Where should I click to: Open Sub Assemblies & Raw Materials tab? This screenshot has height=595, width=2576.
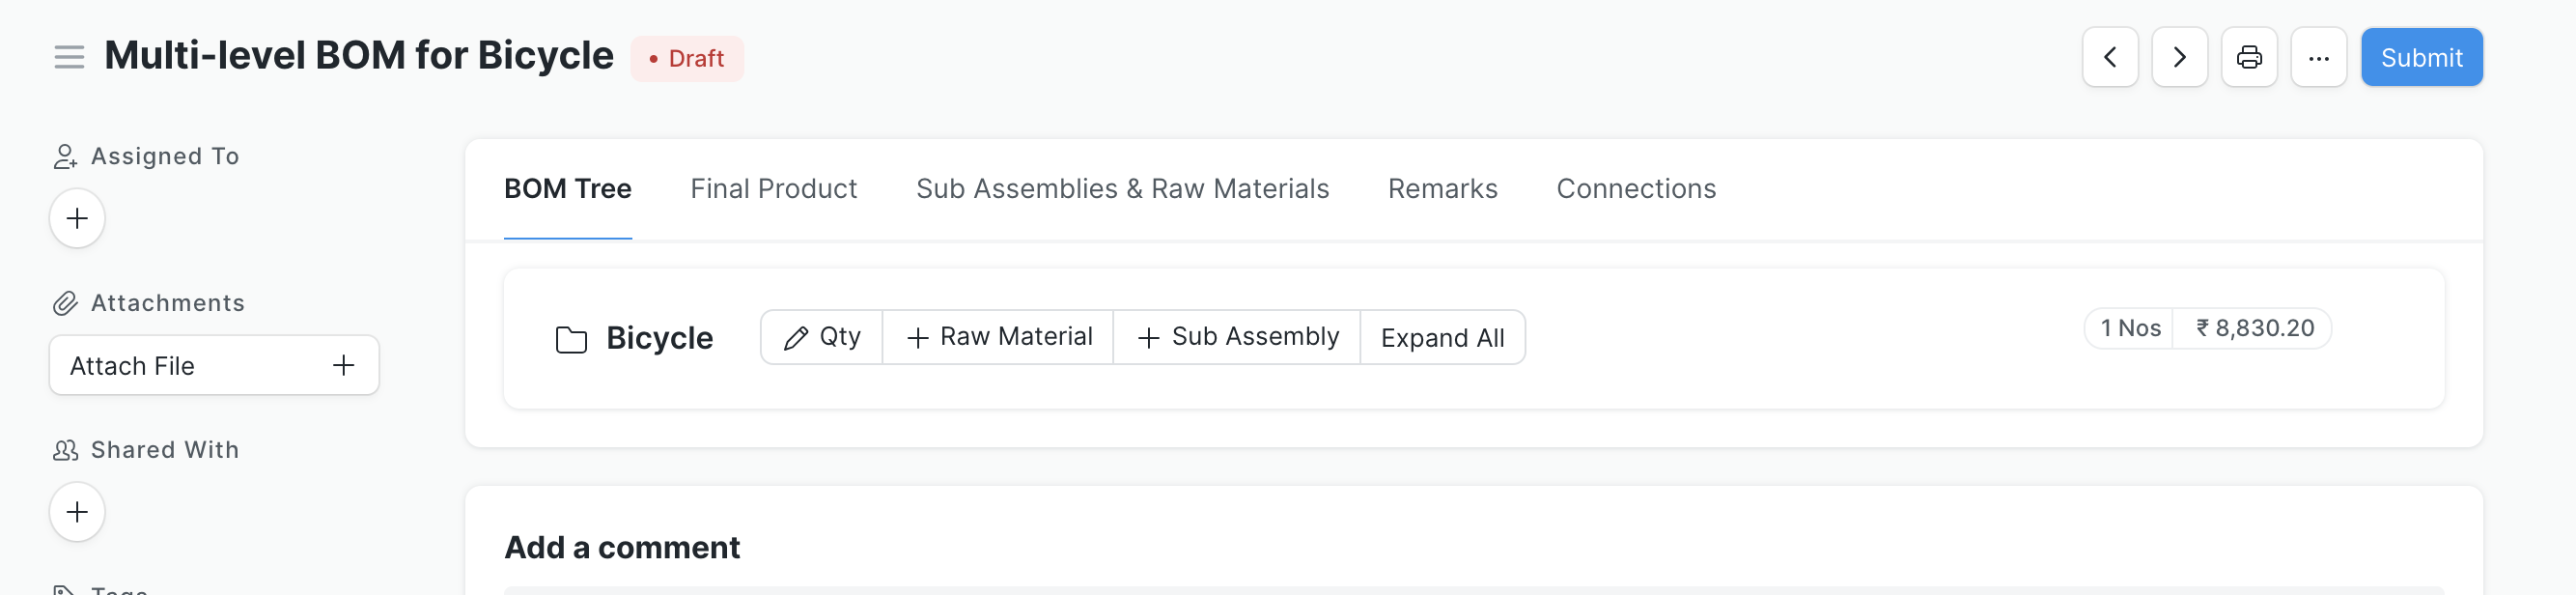click(x=1122, y=189)
